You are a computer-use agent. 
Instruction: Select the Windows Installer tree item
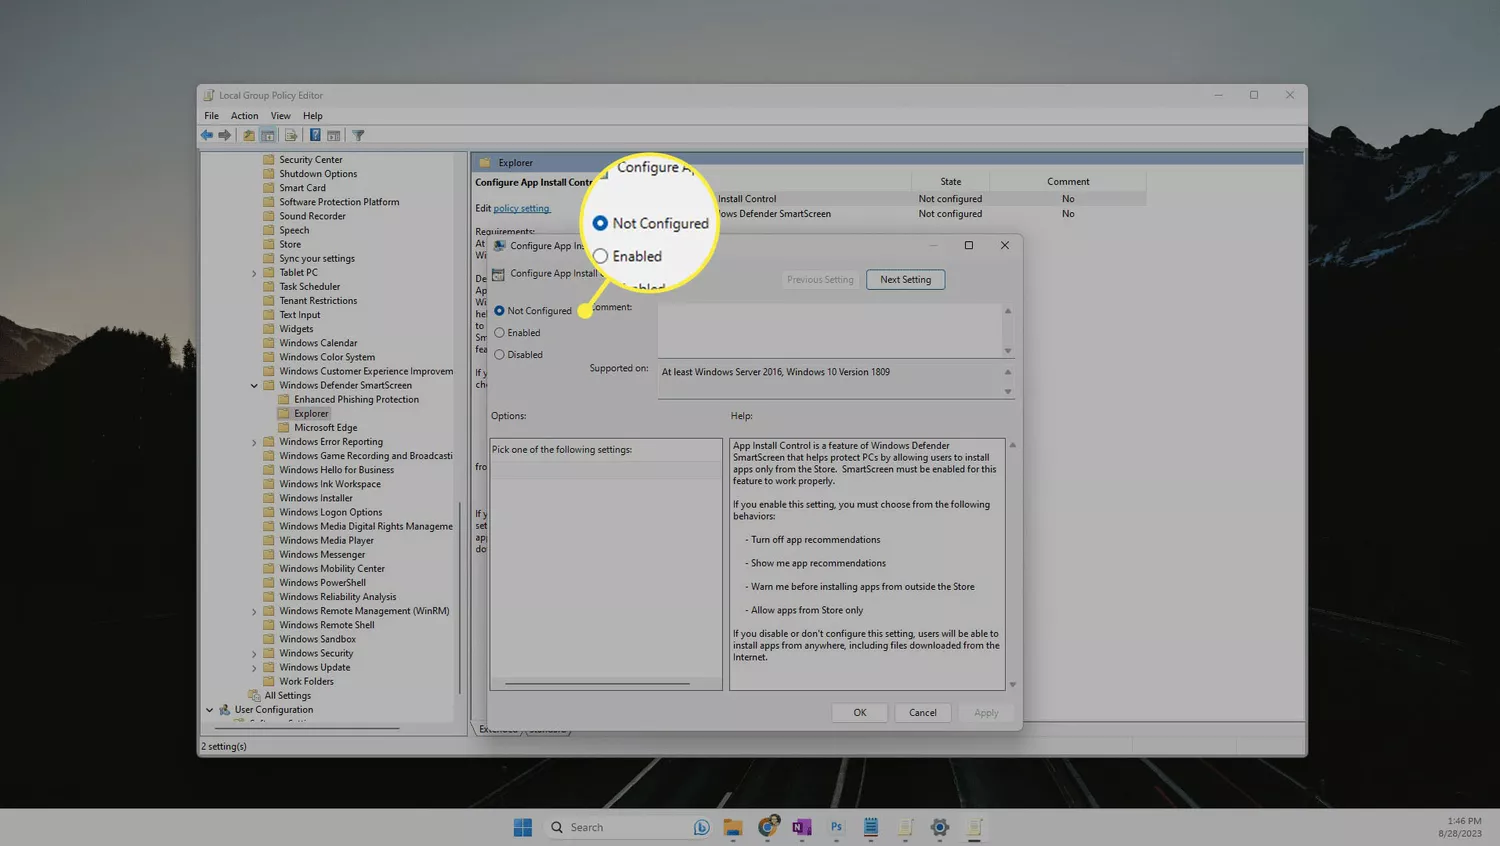pyautogui.click(x=316, y=498)
